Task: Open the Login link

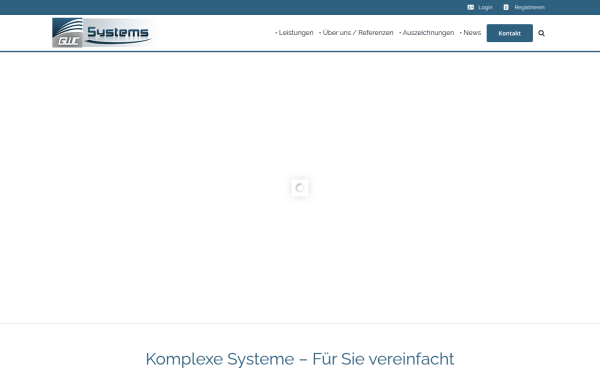Action: pyautogui.click(x=485, y=7)
